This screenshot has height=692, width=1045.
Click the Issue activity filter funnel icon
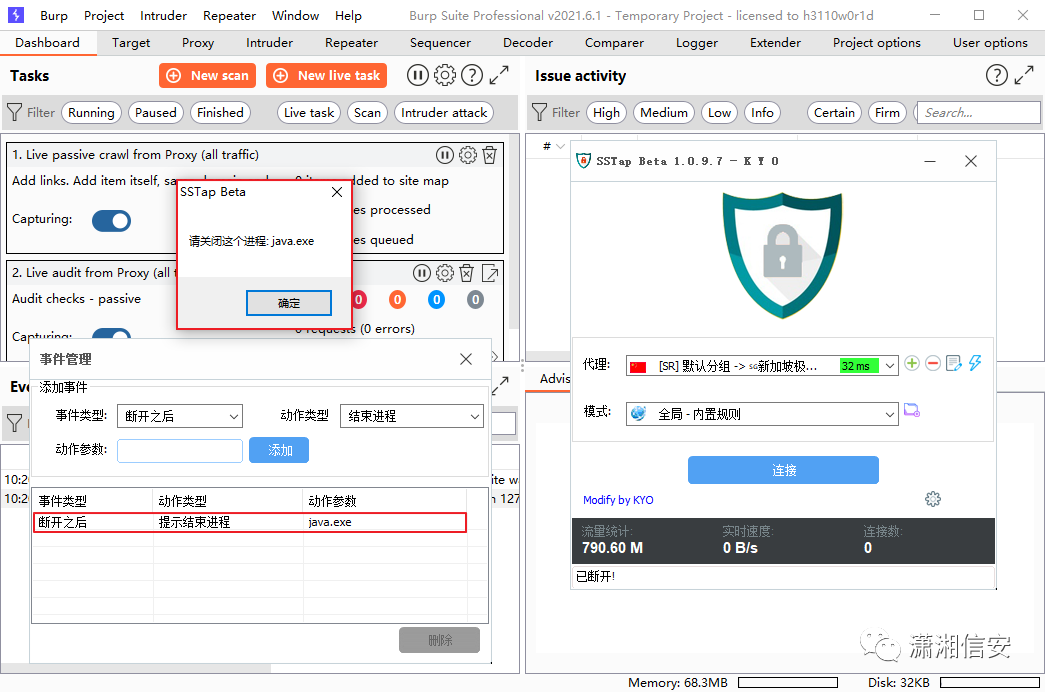coord(540,112)
